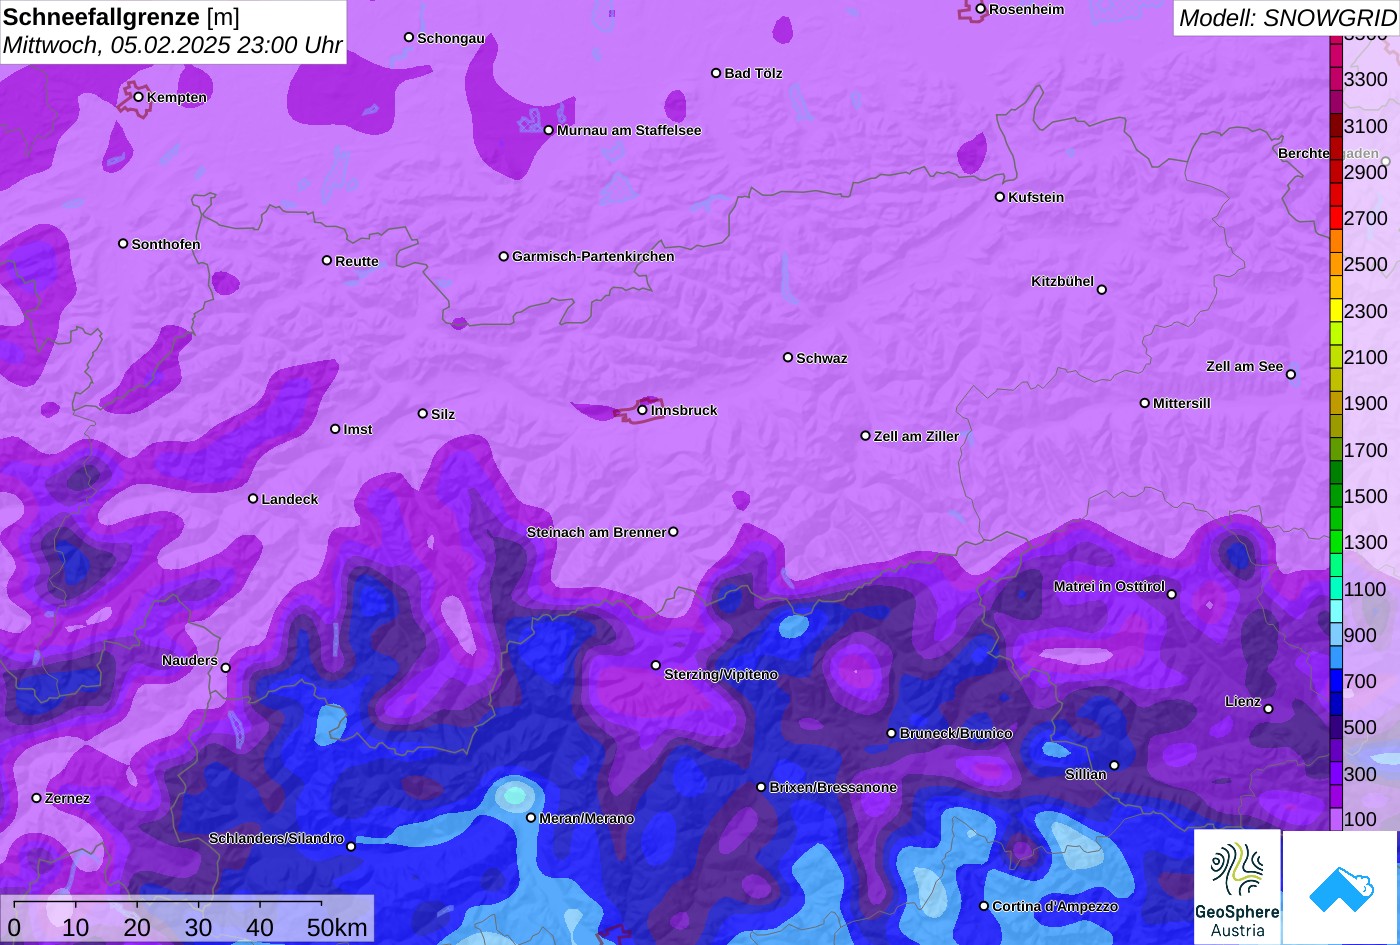1400x945 pixels.
Task: Click the GeoSphere Austria logo
Action: (1237, 887)
